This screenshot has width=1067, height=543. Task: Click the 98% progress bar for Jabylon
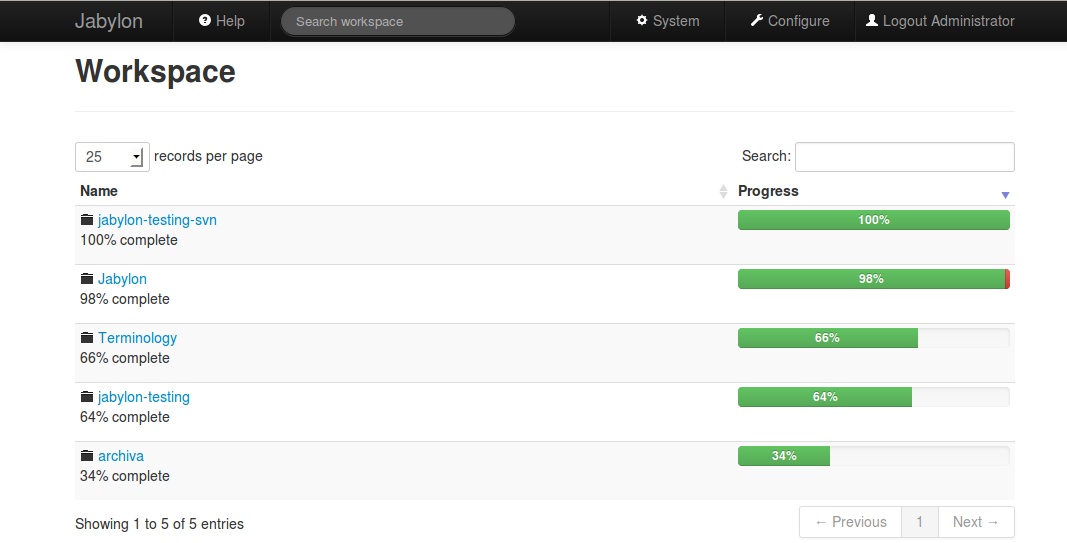click(x=873, y=279)
